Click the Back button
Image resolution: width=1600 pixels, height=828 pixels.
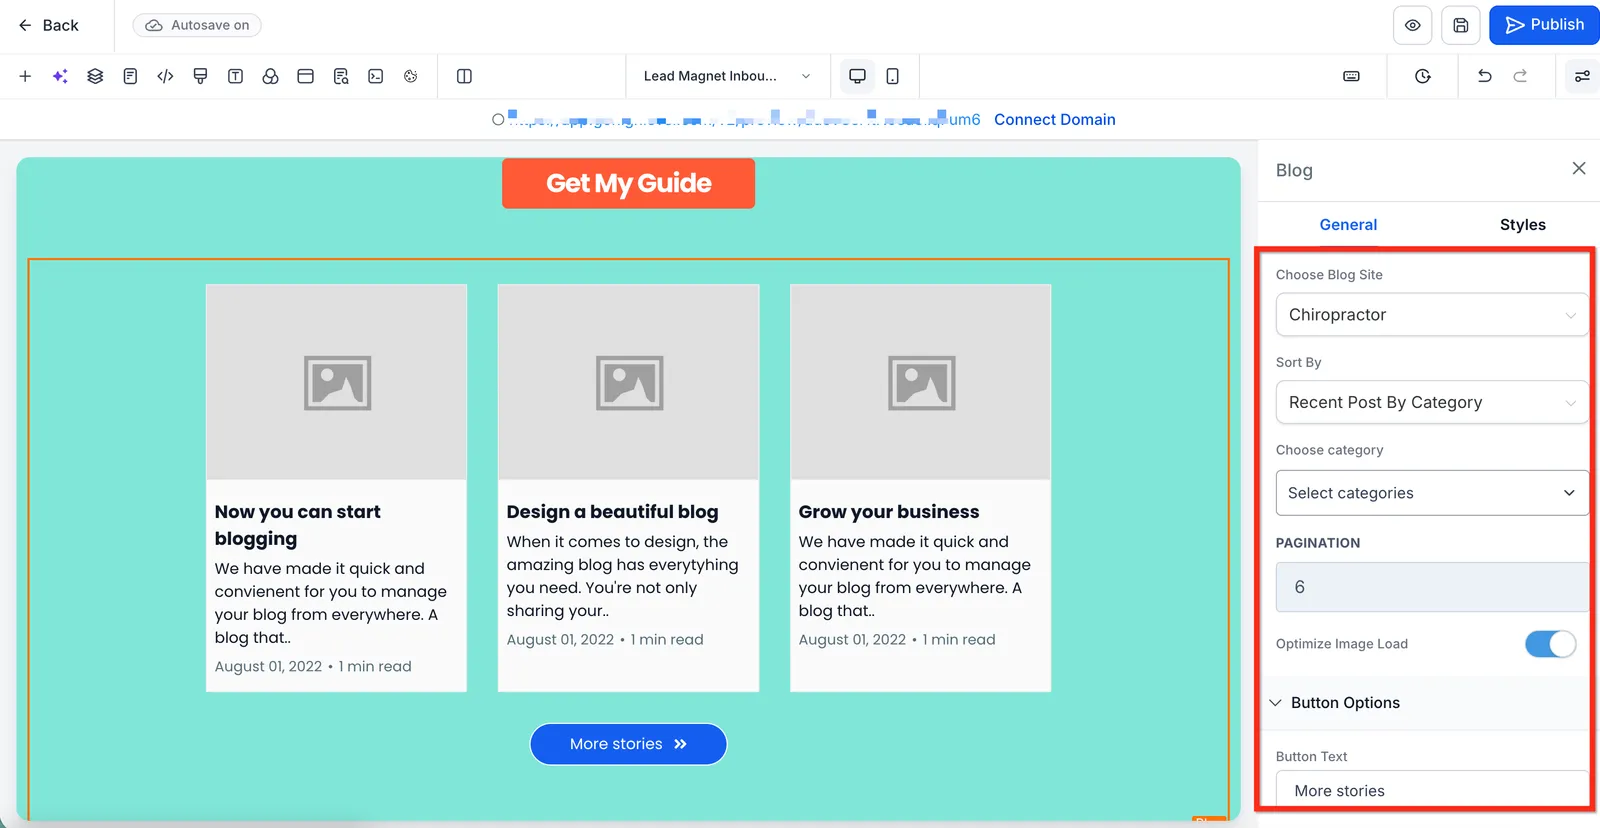48,25
